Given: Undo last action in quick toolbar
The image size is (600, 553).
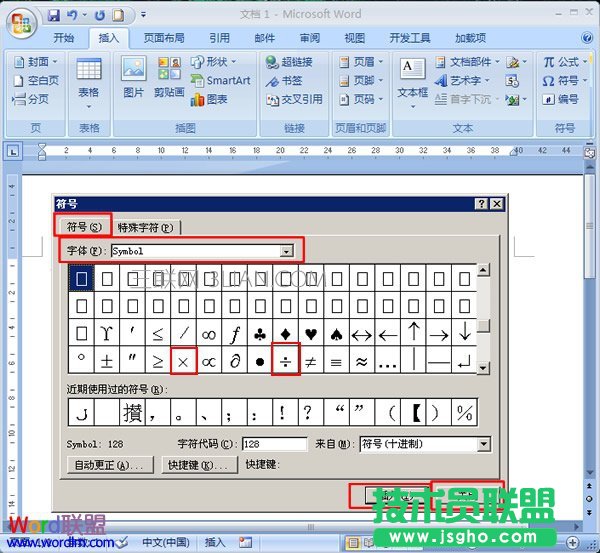Looking at the screenshot, I should tap(72, 15).
